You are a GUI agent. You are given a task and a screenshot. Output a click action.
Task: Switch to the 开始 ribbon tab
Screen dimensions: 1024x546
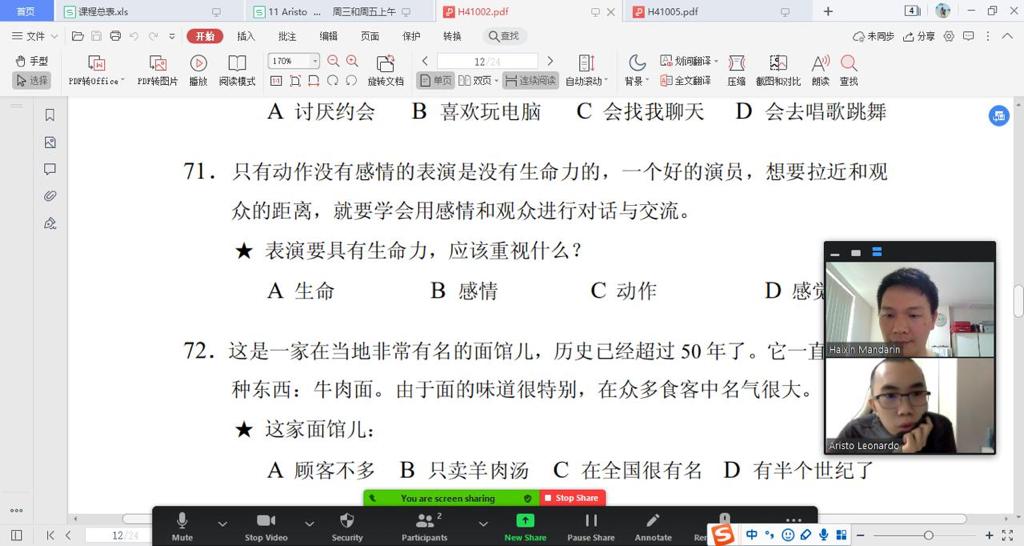pyautogui.click(x=205, y=36)
